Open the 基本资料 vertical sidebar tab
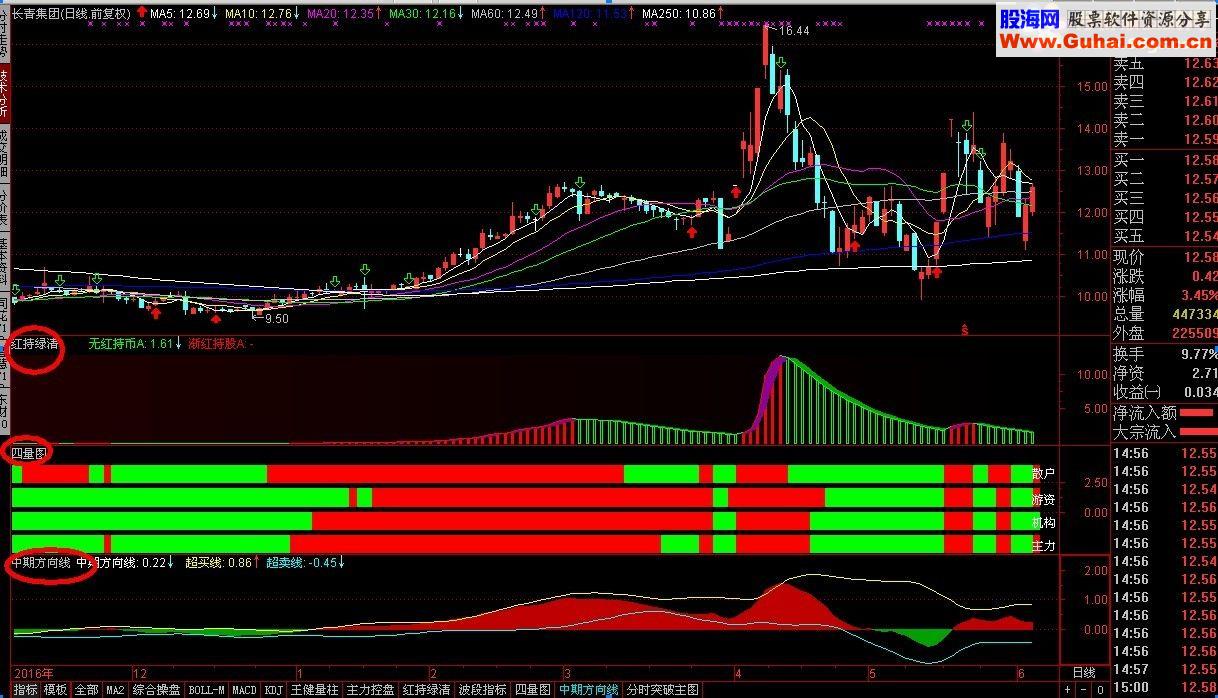This screenshot has height=698, width=1218. [x=4, y=263]
